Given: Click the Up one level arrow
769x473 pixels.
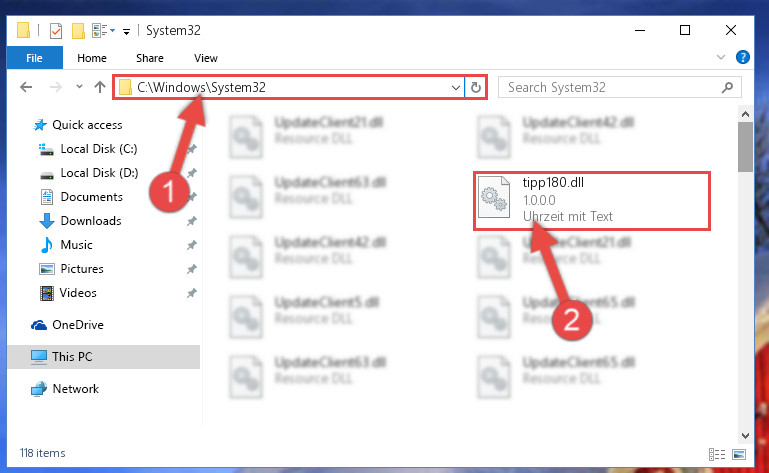Looking at the screenshot, I should click(100, 87).
